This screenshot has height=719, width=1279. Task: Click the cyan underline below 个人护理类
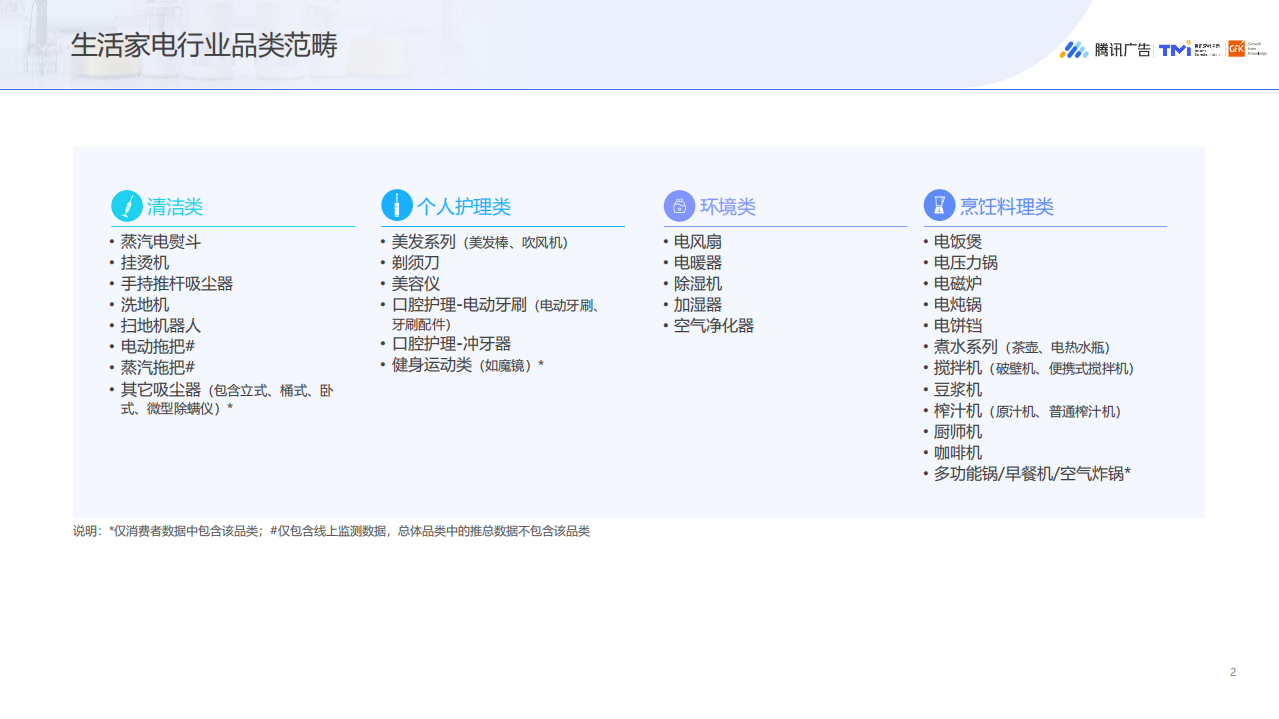[501, 225]
